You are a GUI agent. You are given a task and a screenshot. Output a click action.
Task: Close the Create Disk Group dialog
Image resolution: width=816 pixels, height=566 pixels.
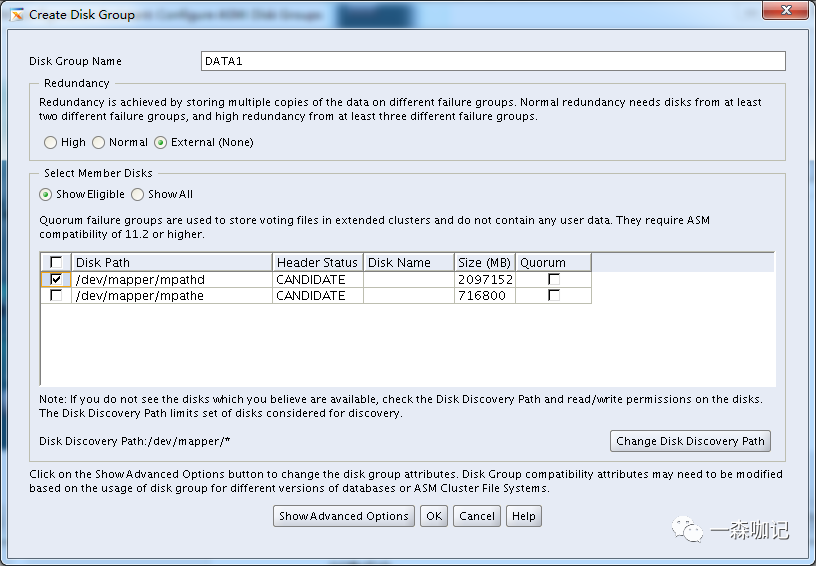(x=786, y=10)
